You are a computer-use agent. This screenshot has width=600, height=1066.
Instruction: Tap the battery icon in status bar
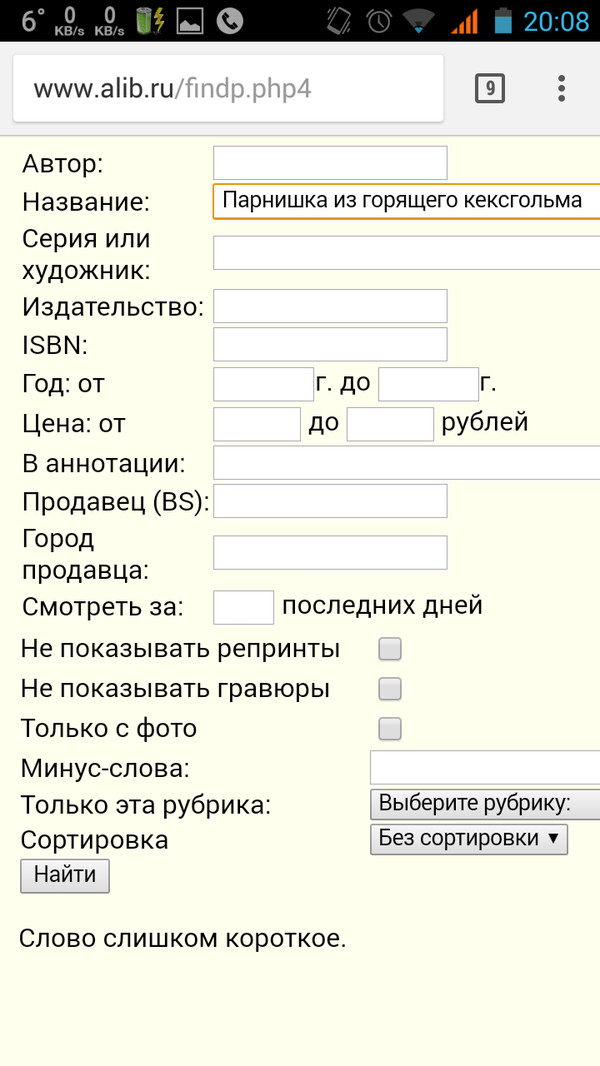pyautogui.click(x=503, y=20)
